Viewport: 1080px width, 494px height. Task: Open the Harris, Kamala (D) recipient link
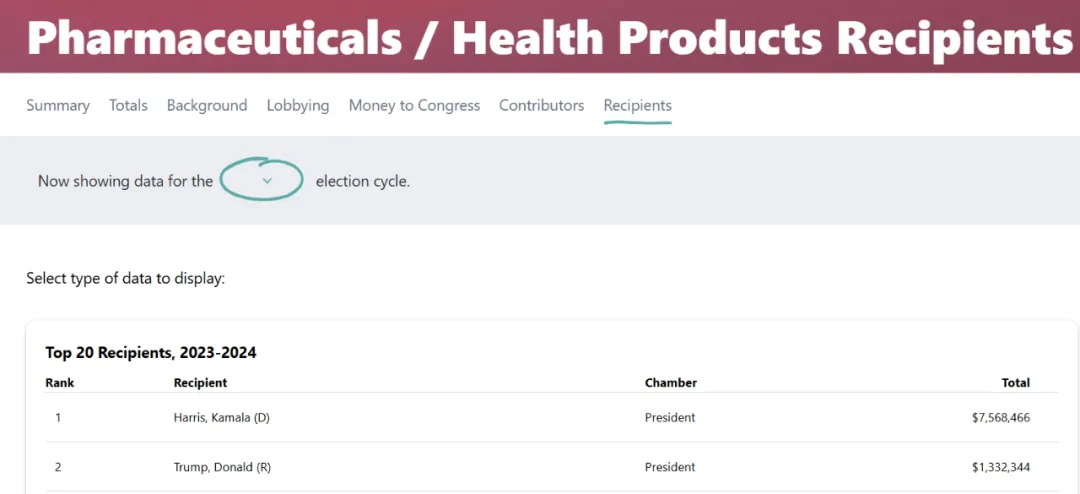tap(221, 418)
